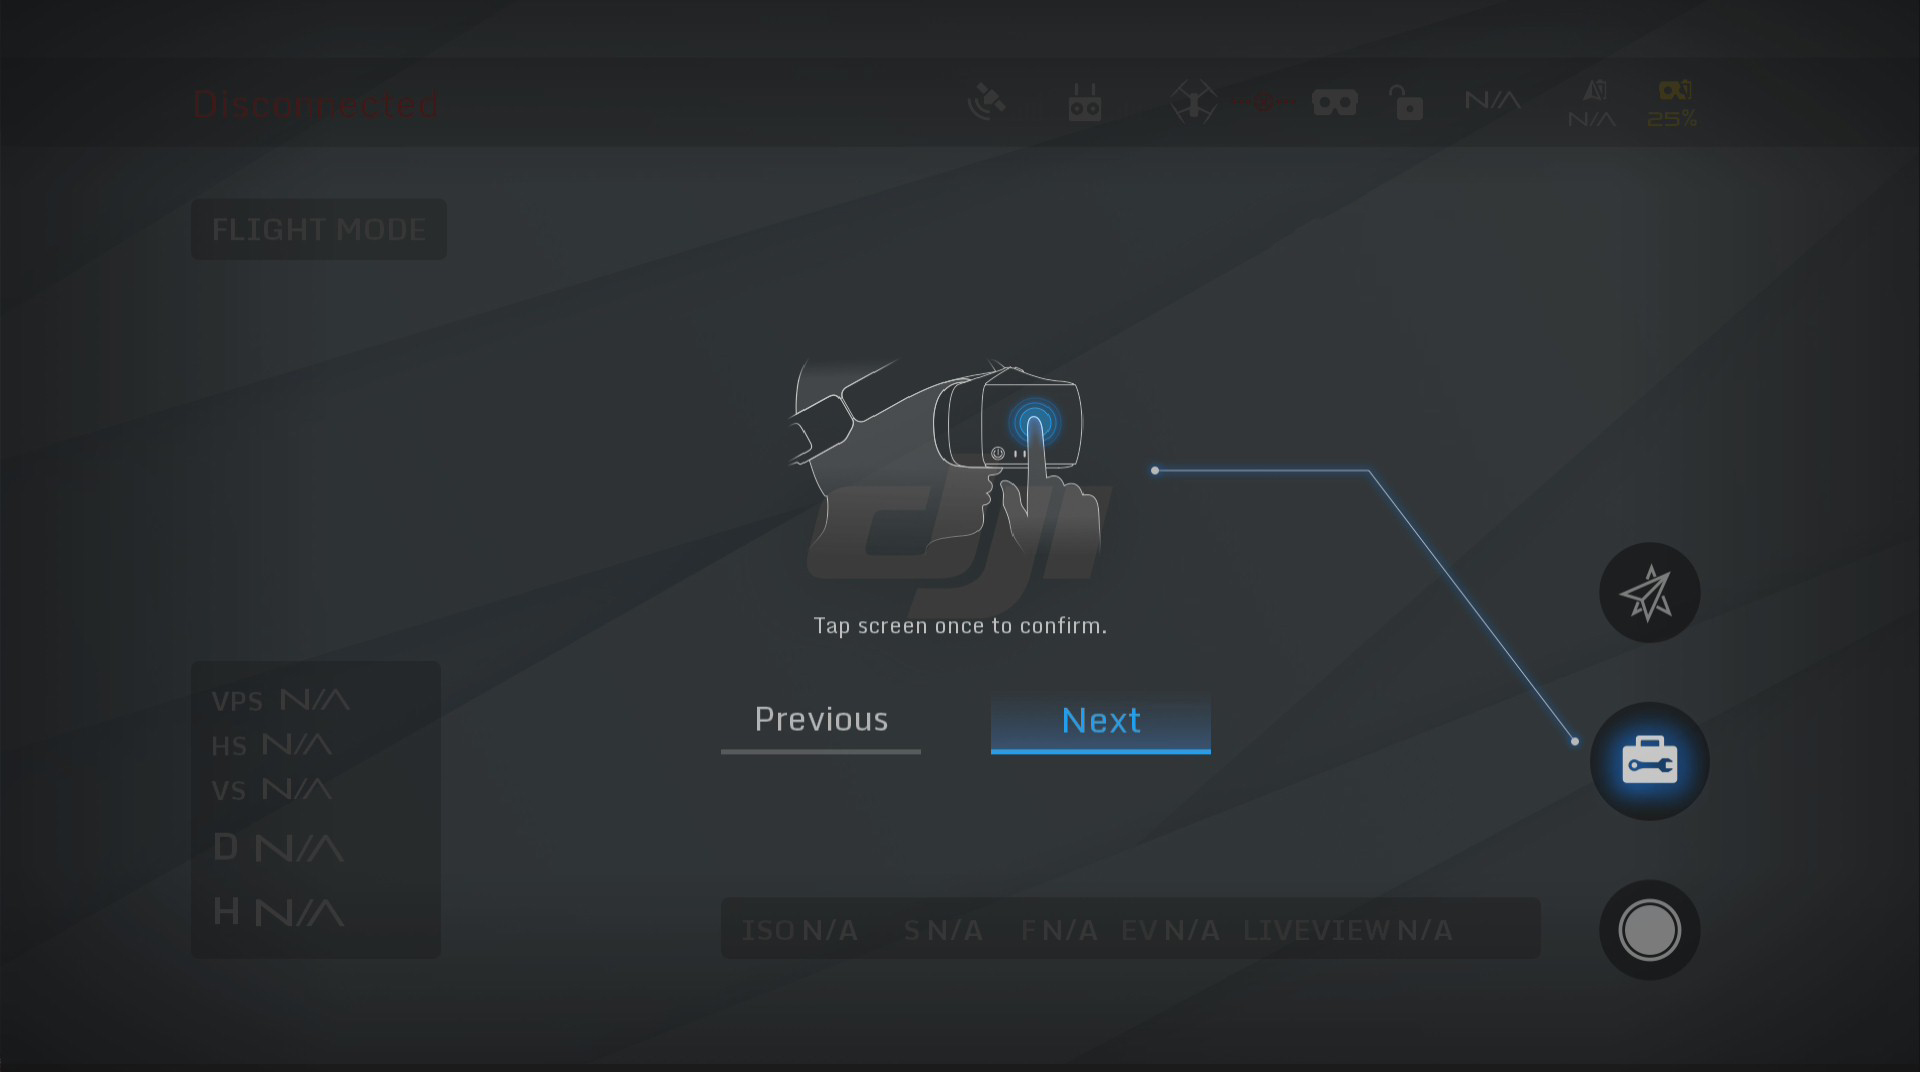Image resolution: width=1920 pixels, height=1072 pixels.
Task: Click the EV N/A exposure value
Action: pyautogui.click(x=1170, y=931)
